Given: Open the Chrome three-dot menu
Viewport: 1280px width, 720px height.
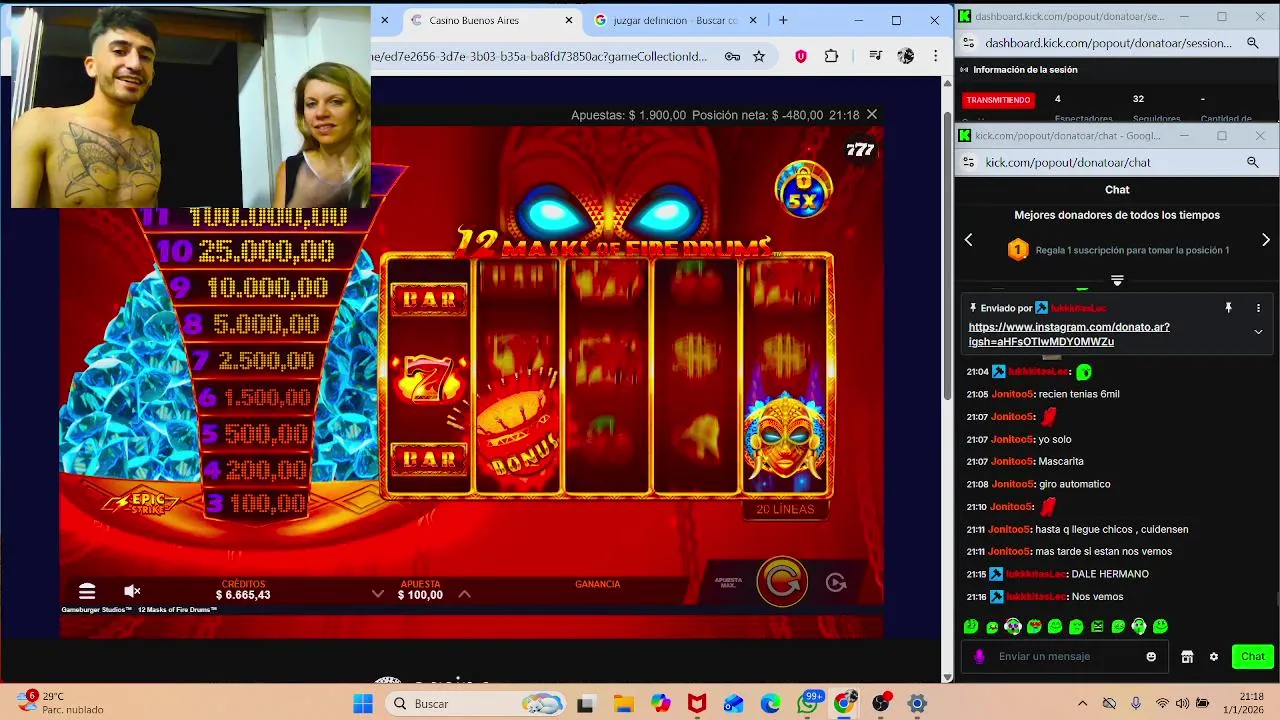Looking at the screenshot, I should coord(936,57).
